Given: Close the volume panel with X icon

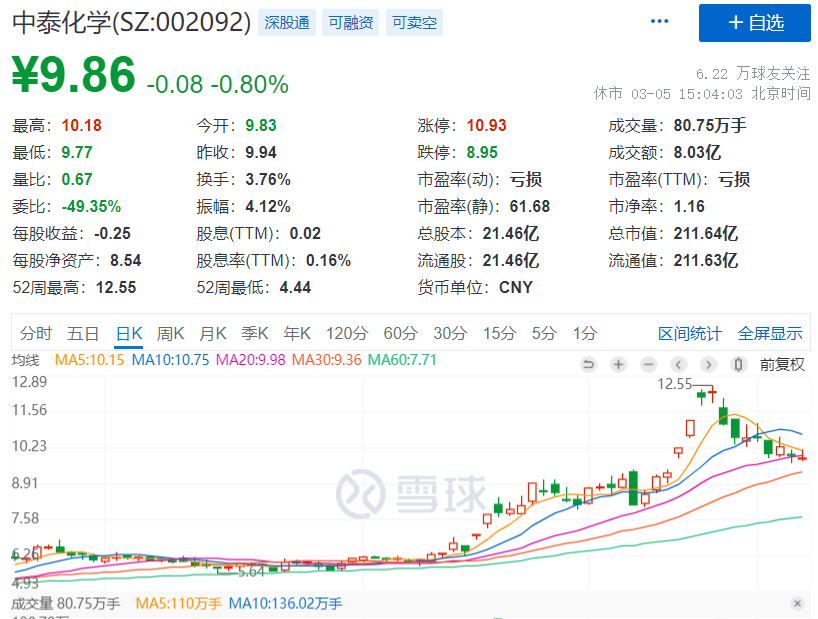Looking at the screenshot, I should coord(797,603).
